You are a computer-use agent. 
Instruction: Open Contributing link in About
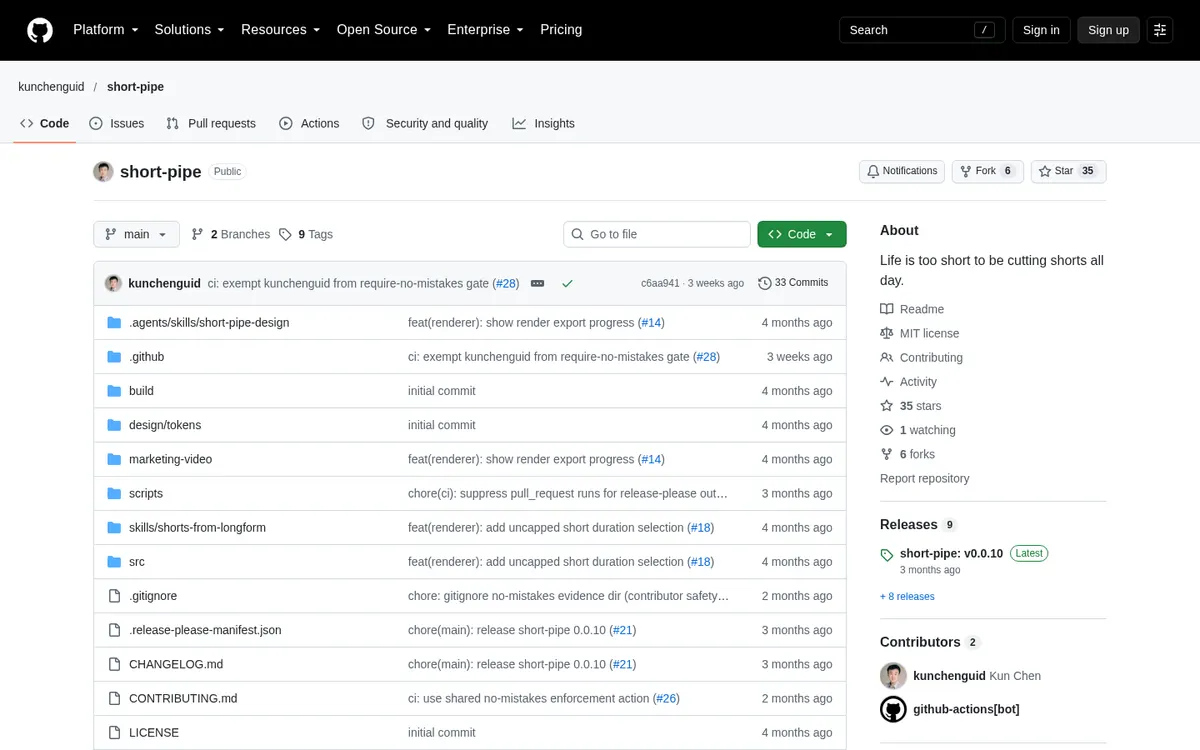[x=921, y=357]
